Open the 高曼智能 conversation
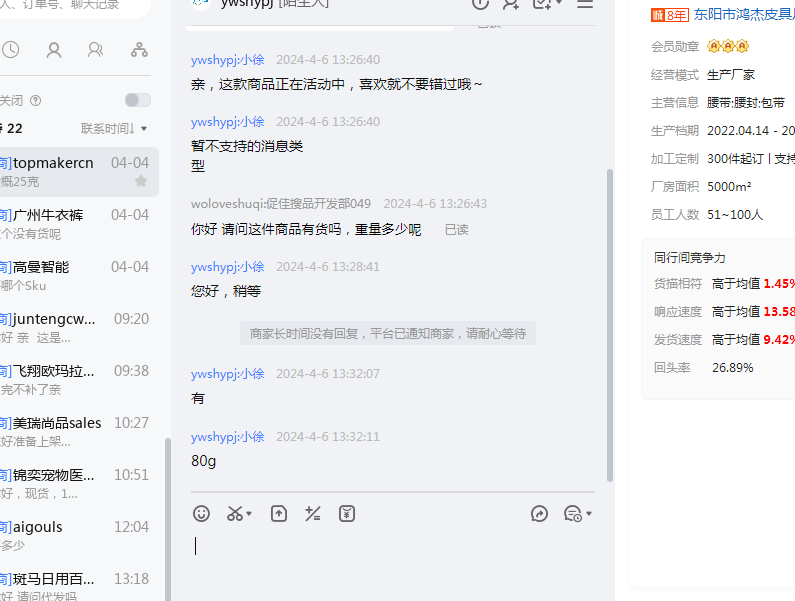795x601 pixels. (79, 276)
